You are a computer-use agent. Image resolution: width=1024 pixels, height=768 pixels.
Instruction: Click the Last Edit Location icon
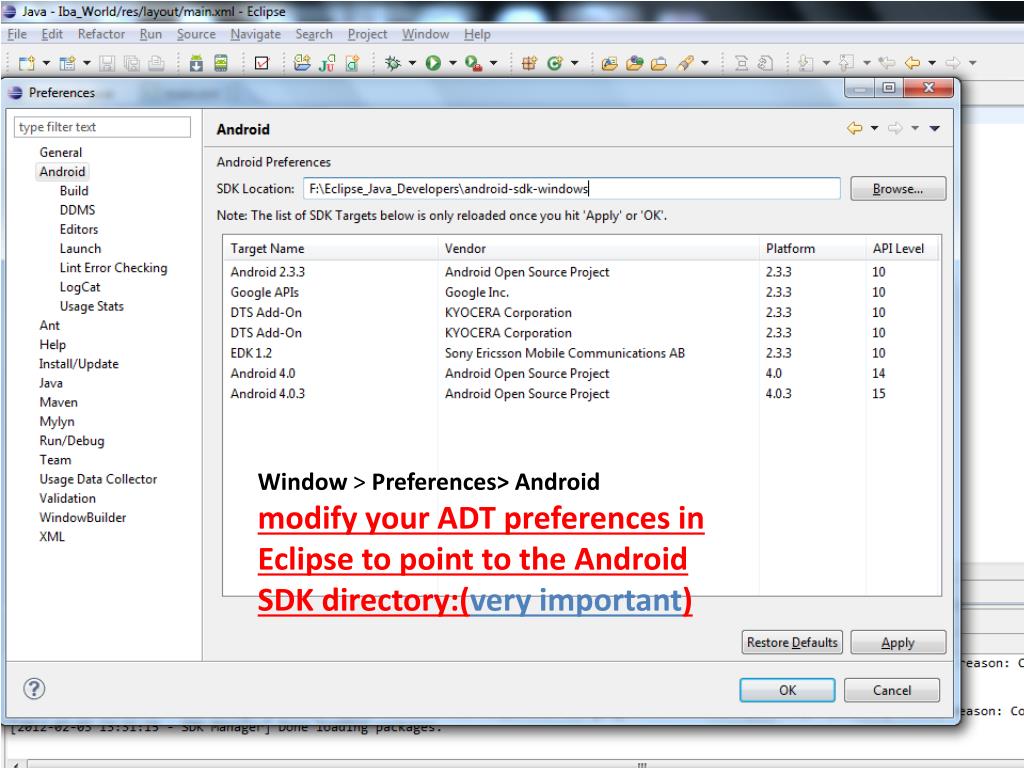(x=886, y=63)
